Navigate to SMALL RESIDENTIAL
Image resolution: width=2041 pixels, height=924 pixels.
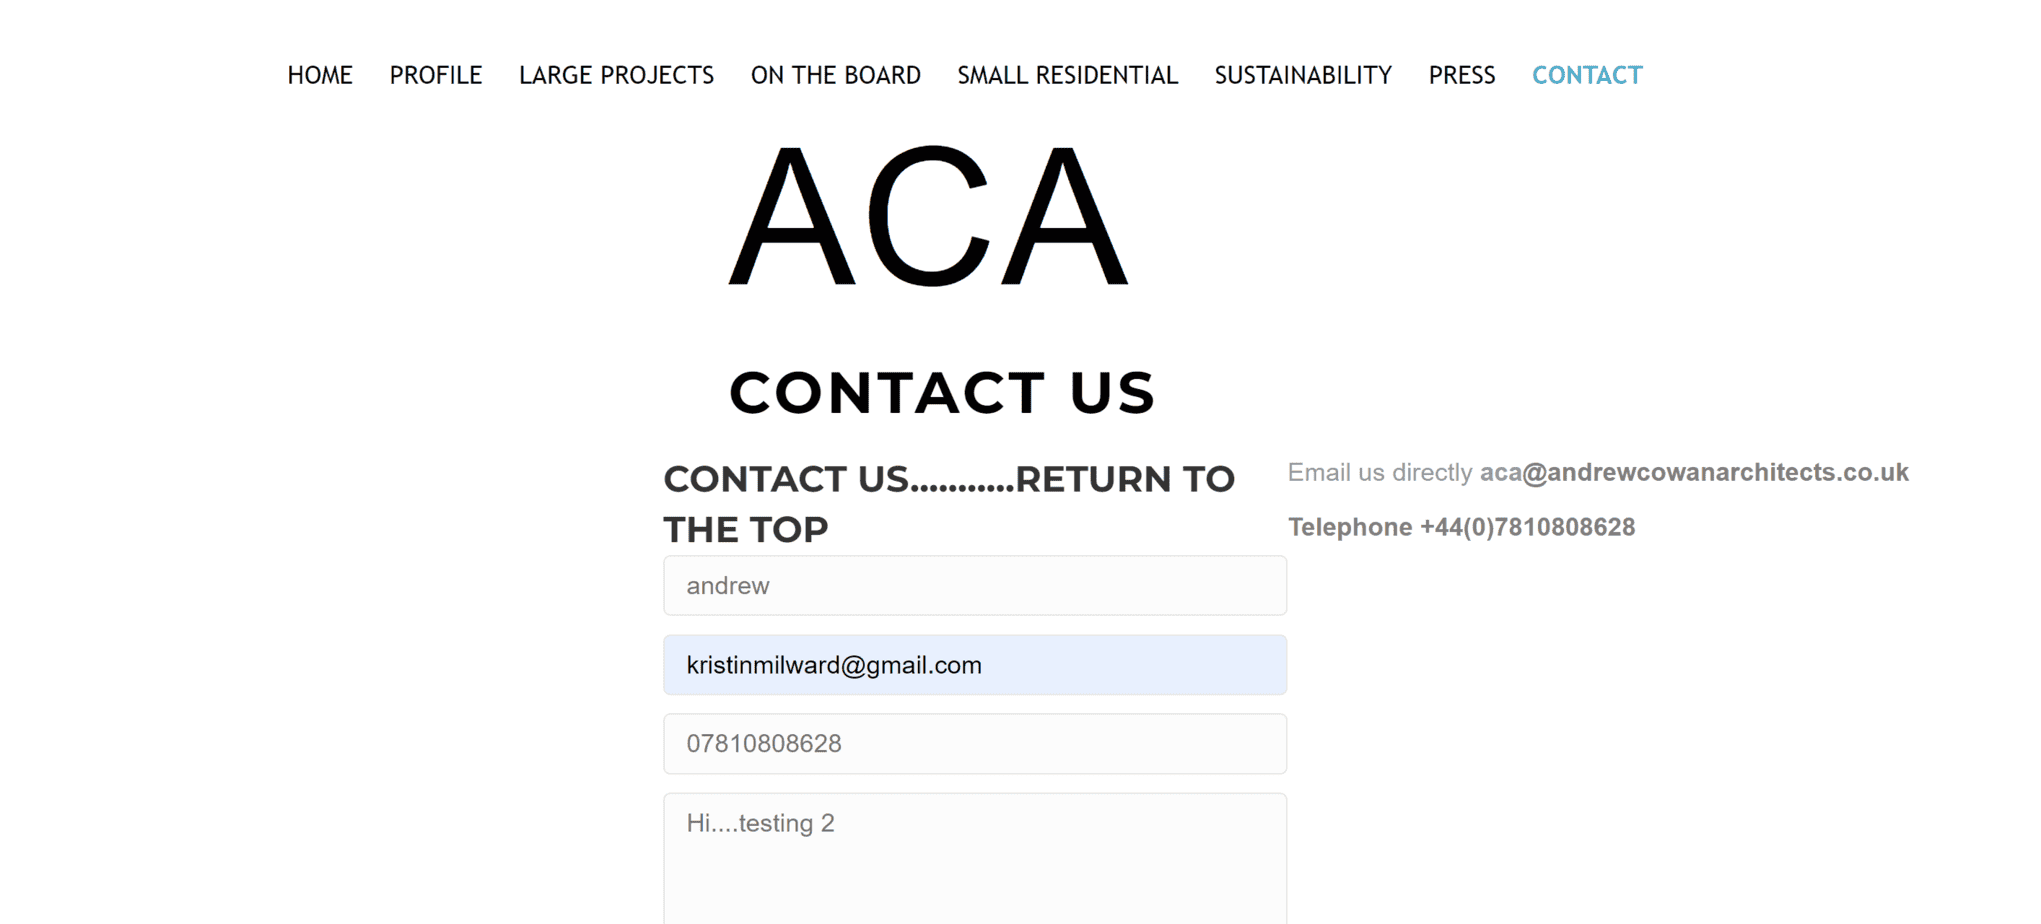click(x=1068, y=76)
